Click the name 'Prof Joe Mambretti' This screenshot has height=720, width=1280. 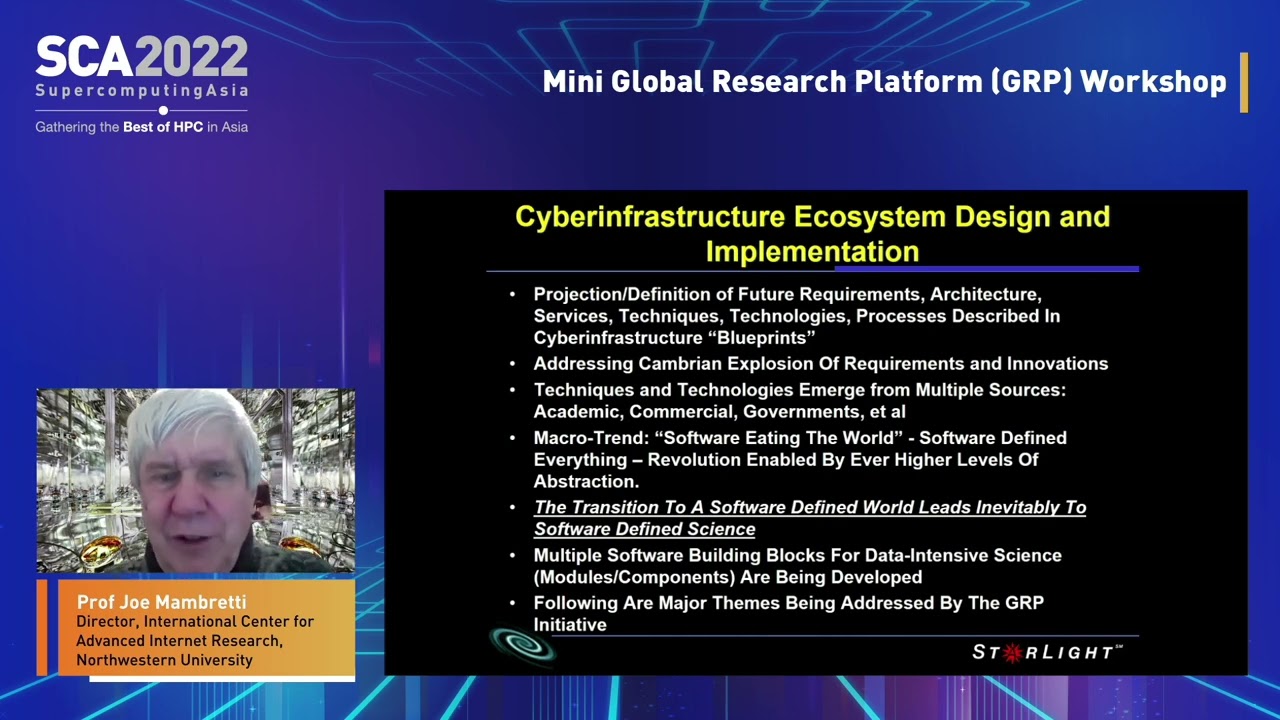point(161,602)
